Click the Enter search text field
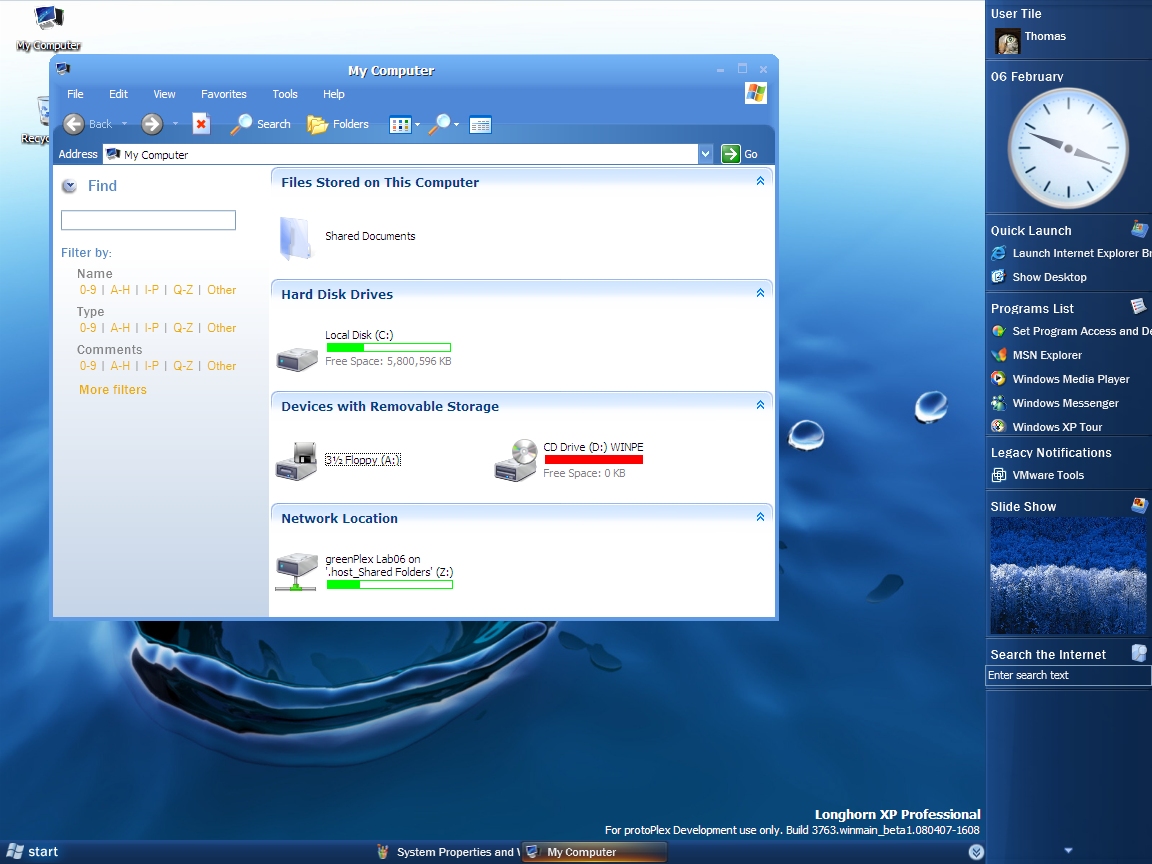The width and height of the screenshot is (1152, 864). point(1068,675)
